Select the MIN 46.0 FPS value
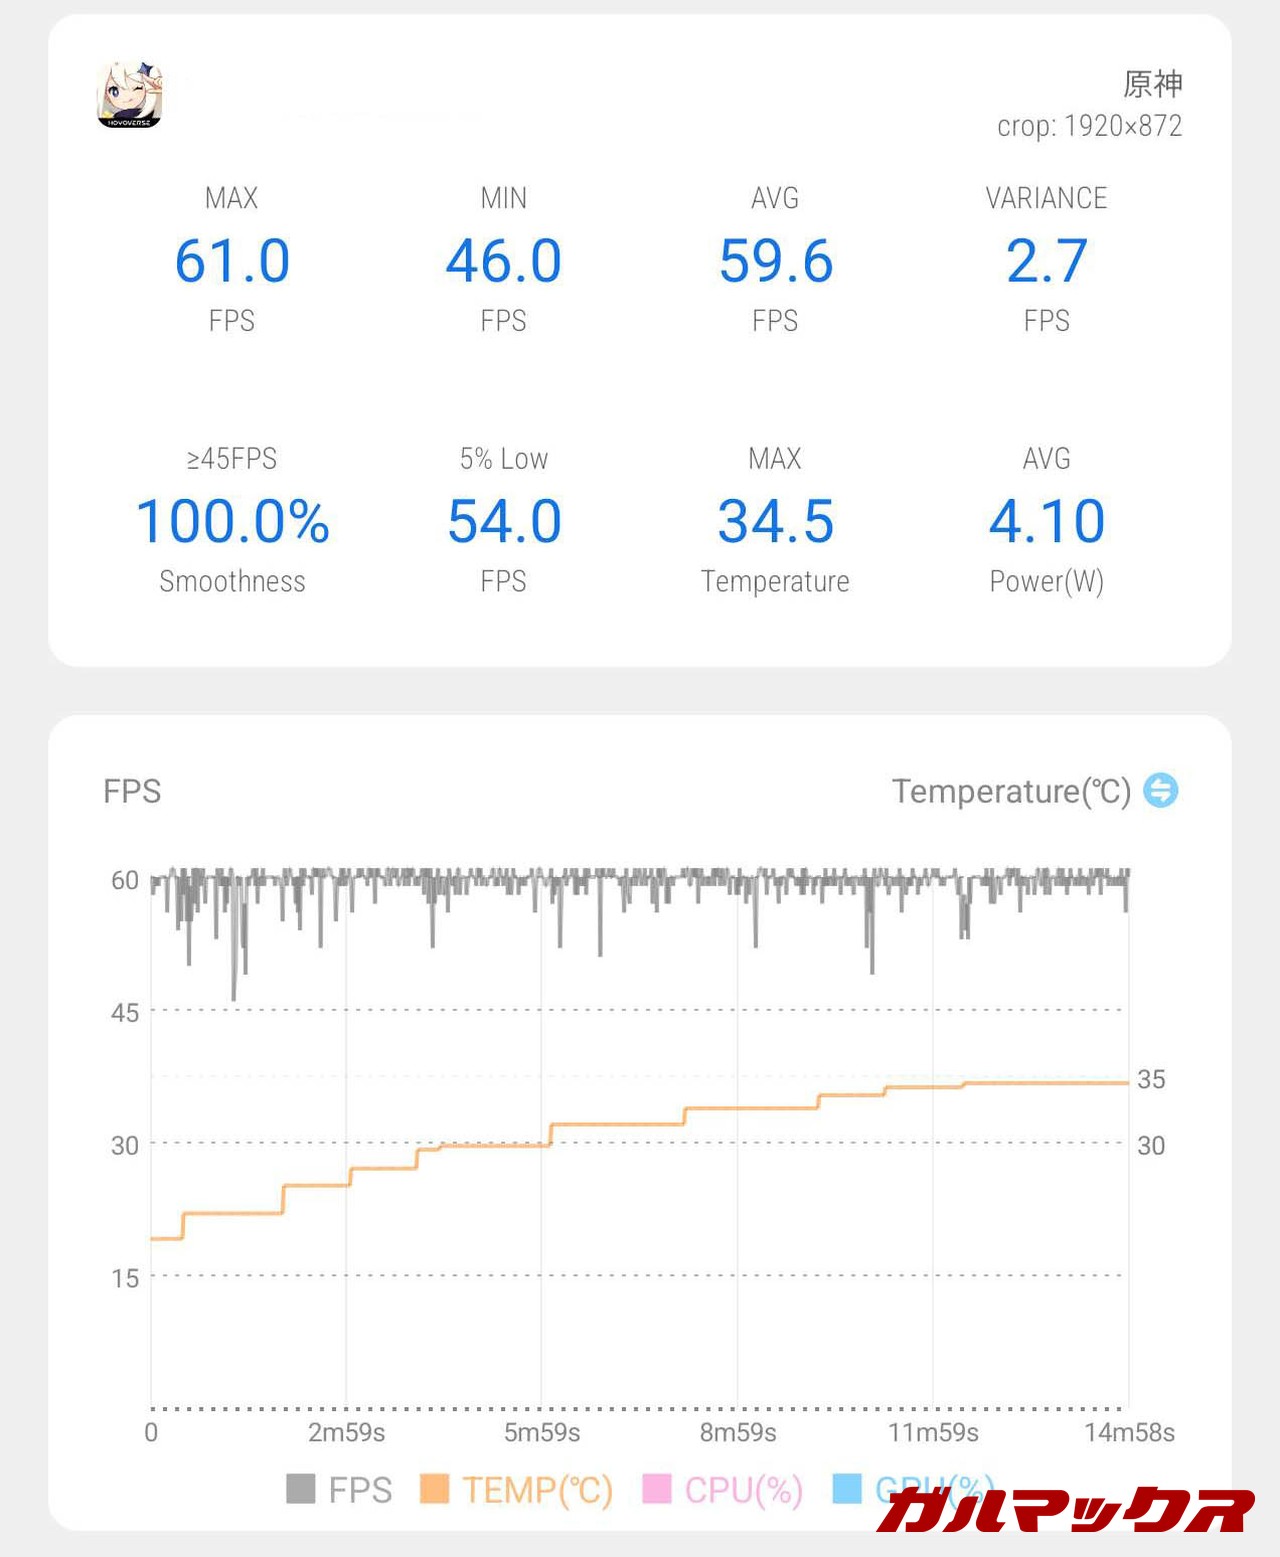The height and width of the screenshot is (1557, 1280). (x=503, y=261)
